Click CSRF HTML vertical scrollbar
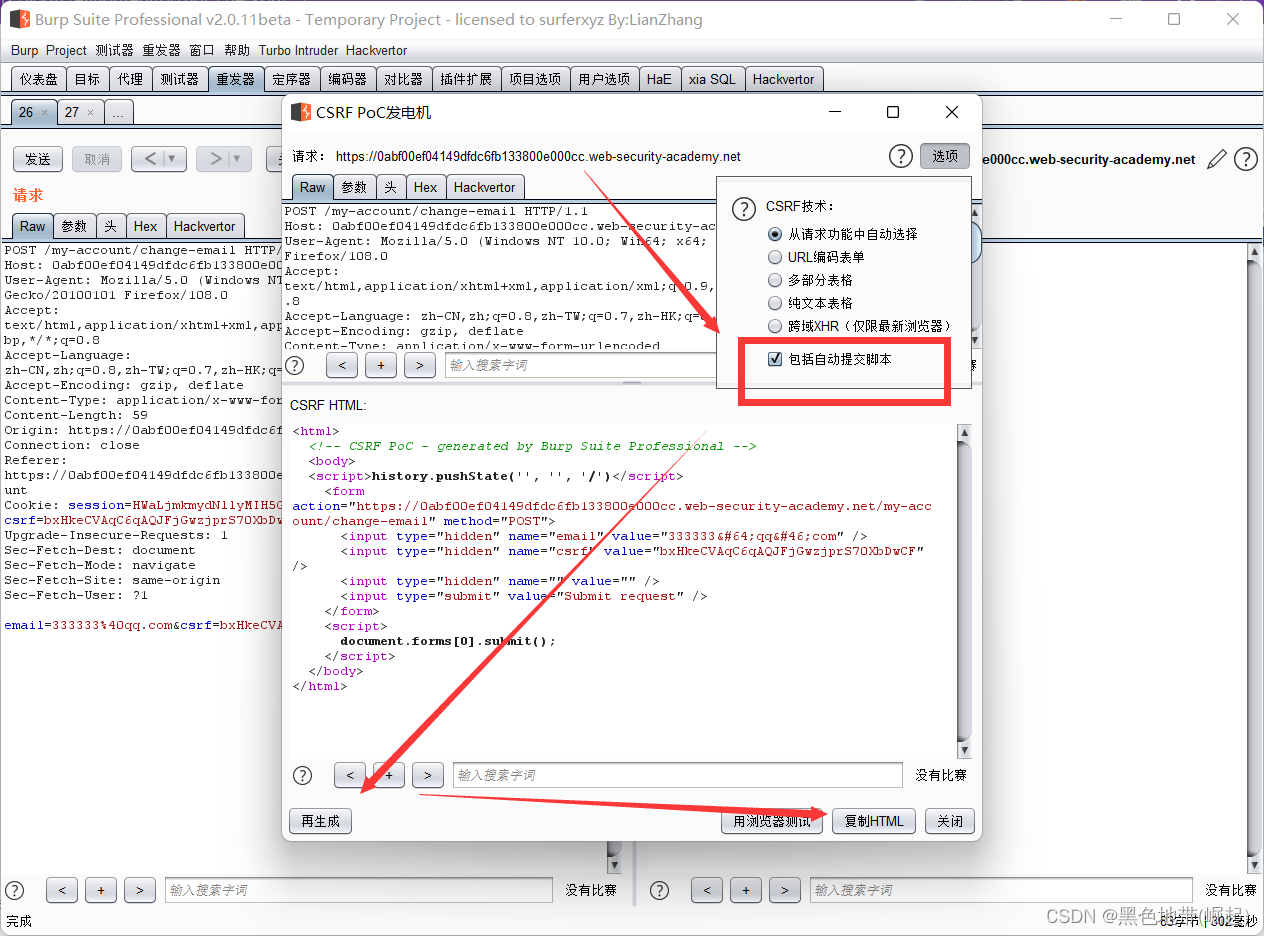 [964, 590]
